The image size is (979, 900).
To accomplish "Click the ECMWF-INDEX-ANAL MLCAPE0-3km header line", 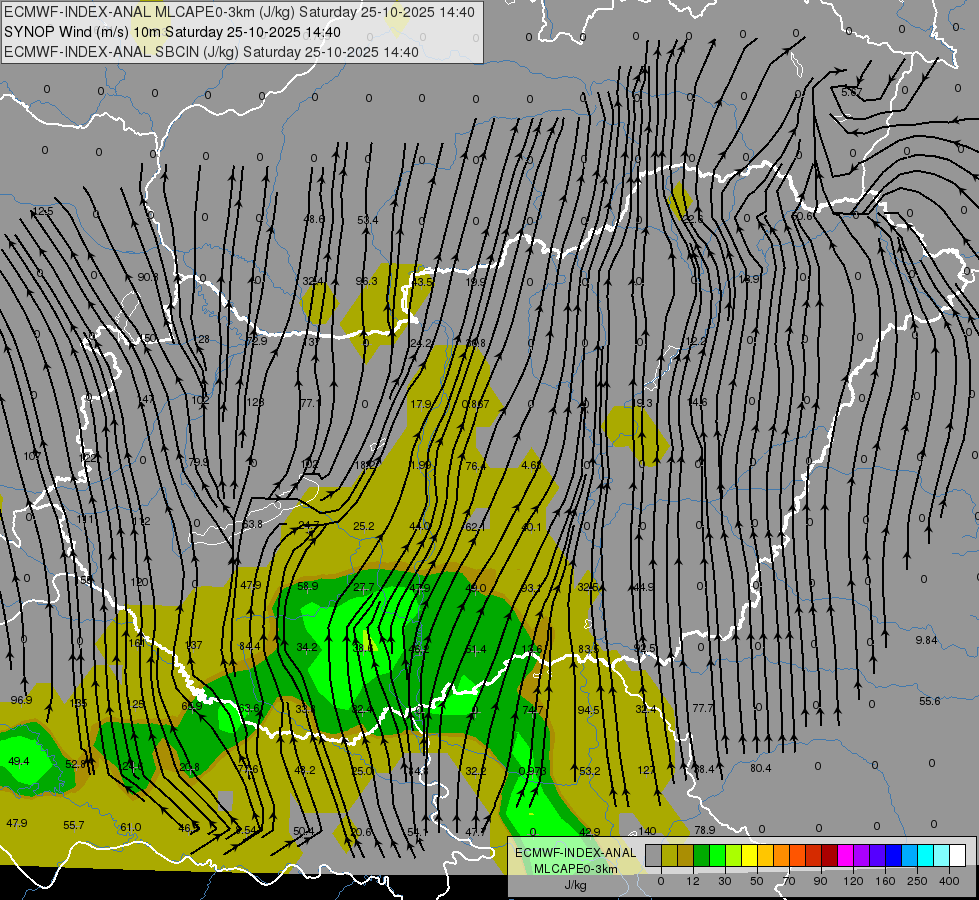I will pos(239,12).
